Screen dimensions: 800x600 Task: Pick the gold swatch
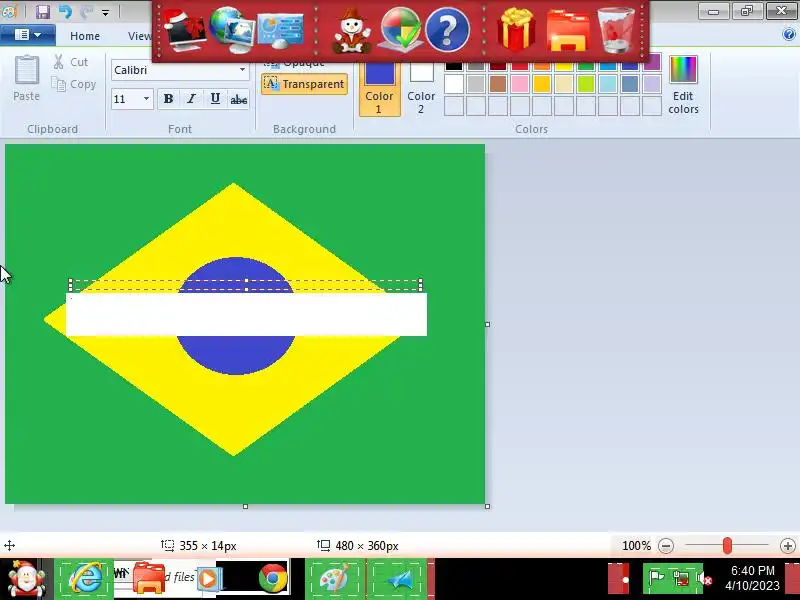(x=542, y=84)
